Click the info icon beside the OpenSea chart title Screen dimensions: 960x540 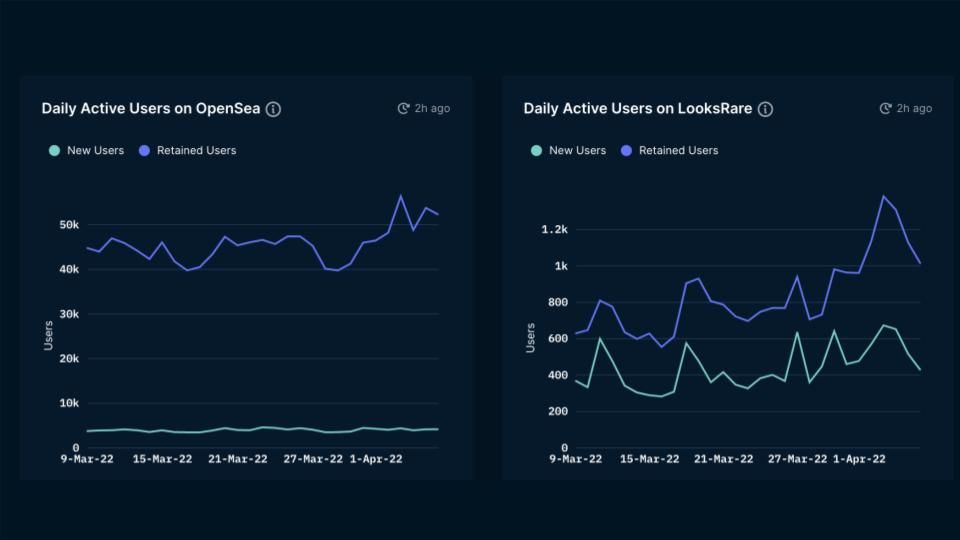(x=273, y=109)
